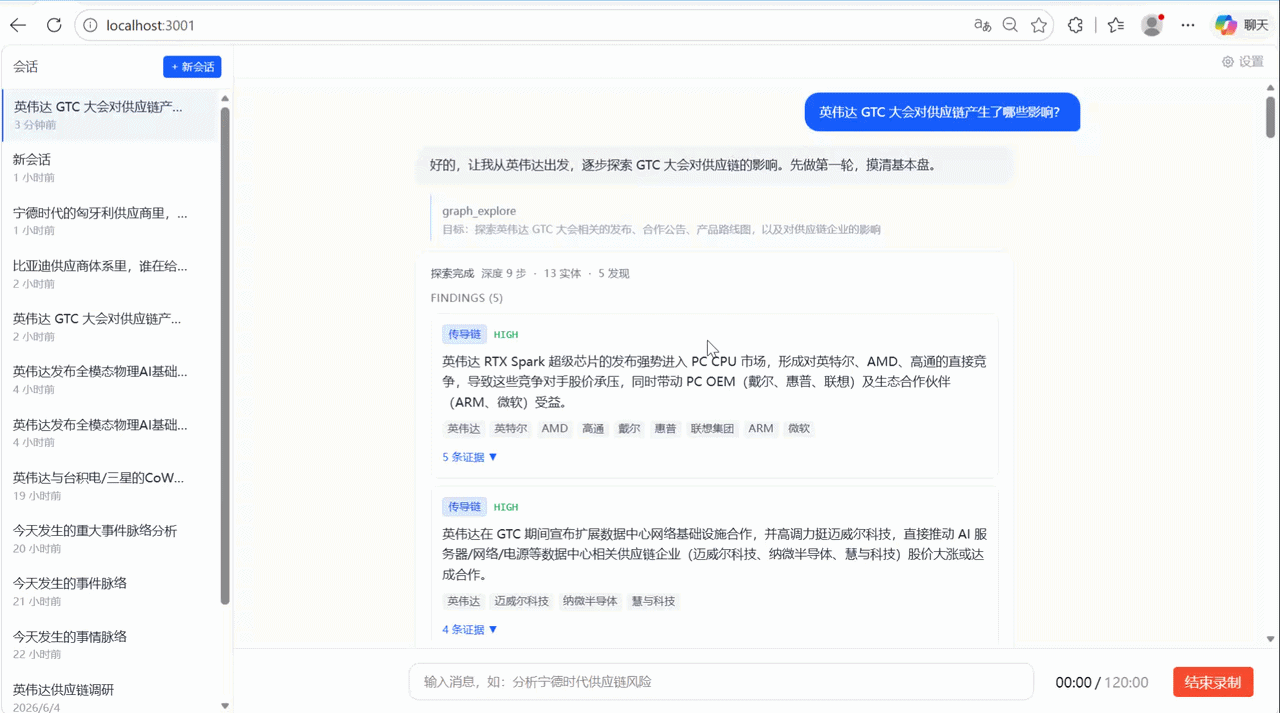Click the recording timer 00:00 / 120:00
This screenshot has width=1280, height=713.
click(1102, 682)
